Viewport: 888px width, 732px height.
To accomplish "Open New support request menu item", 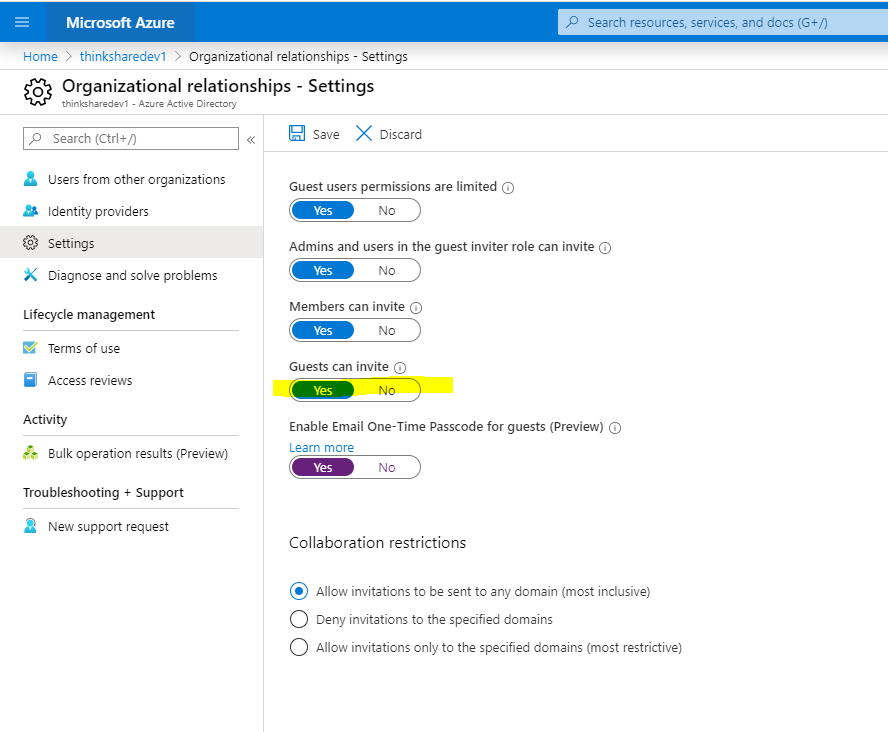I will click(108, 527).
